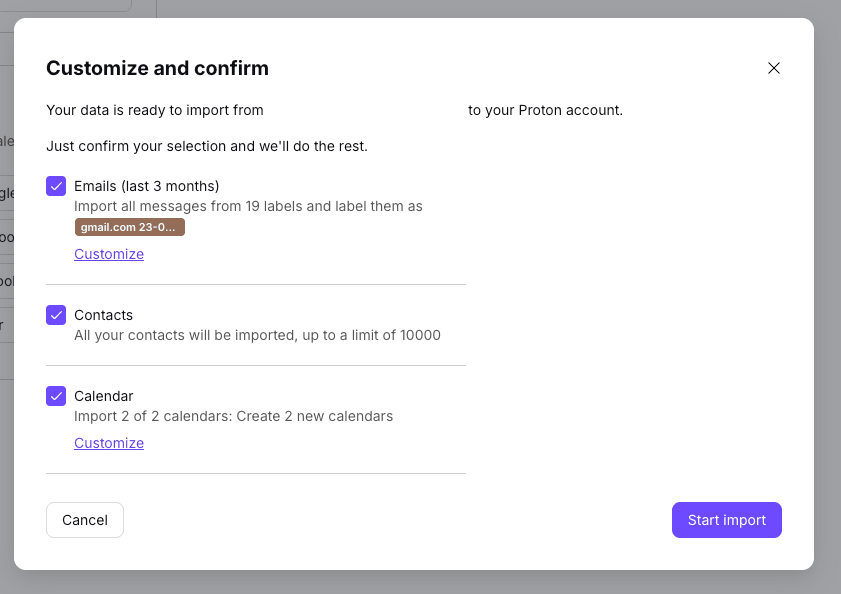Open Customize link under Calendar

click(109, 443)
